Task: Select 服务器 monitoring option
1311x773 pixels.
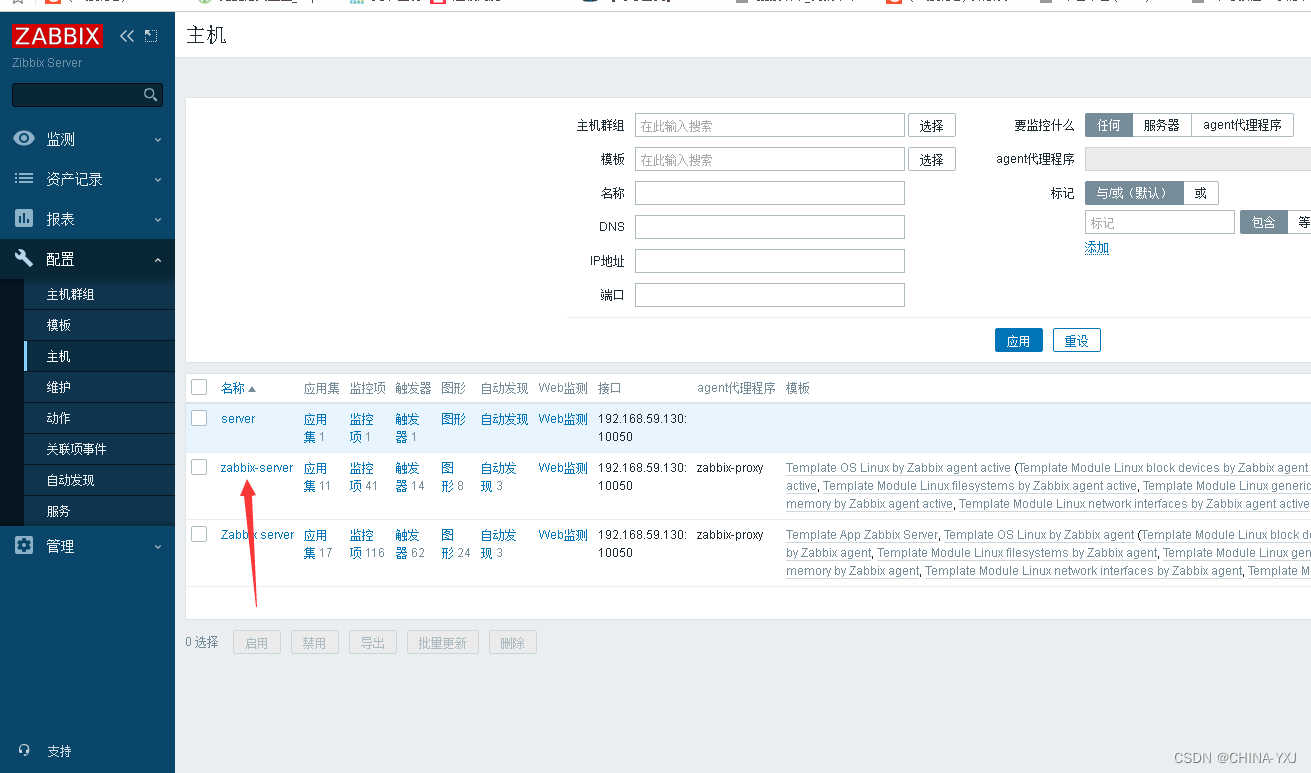Action: (1161, 125)
